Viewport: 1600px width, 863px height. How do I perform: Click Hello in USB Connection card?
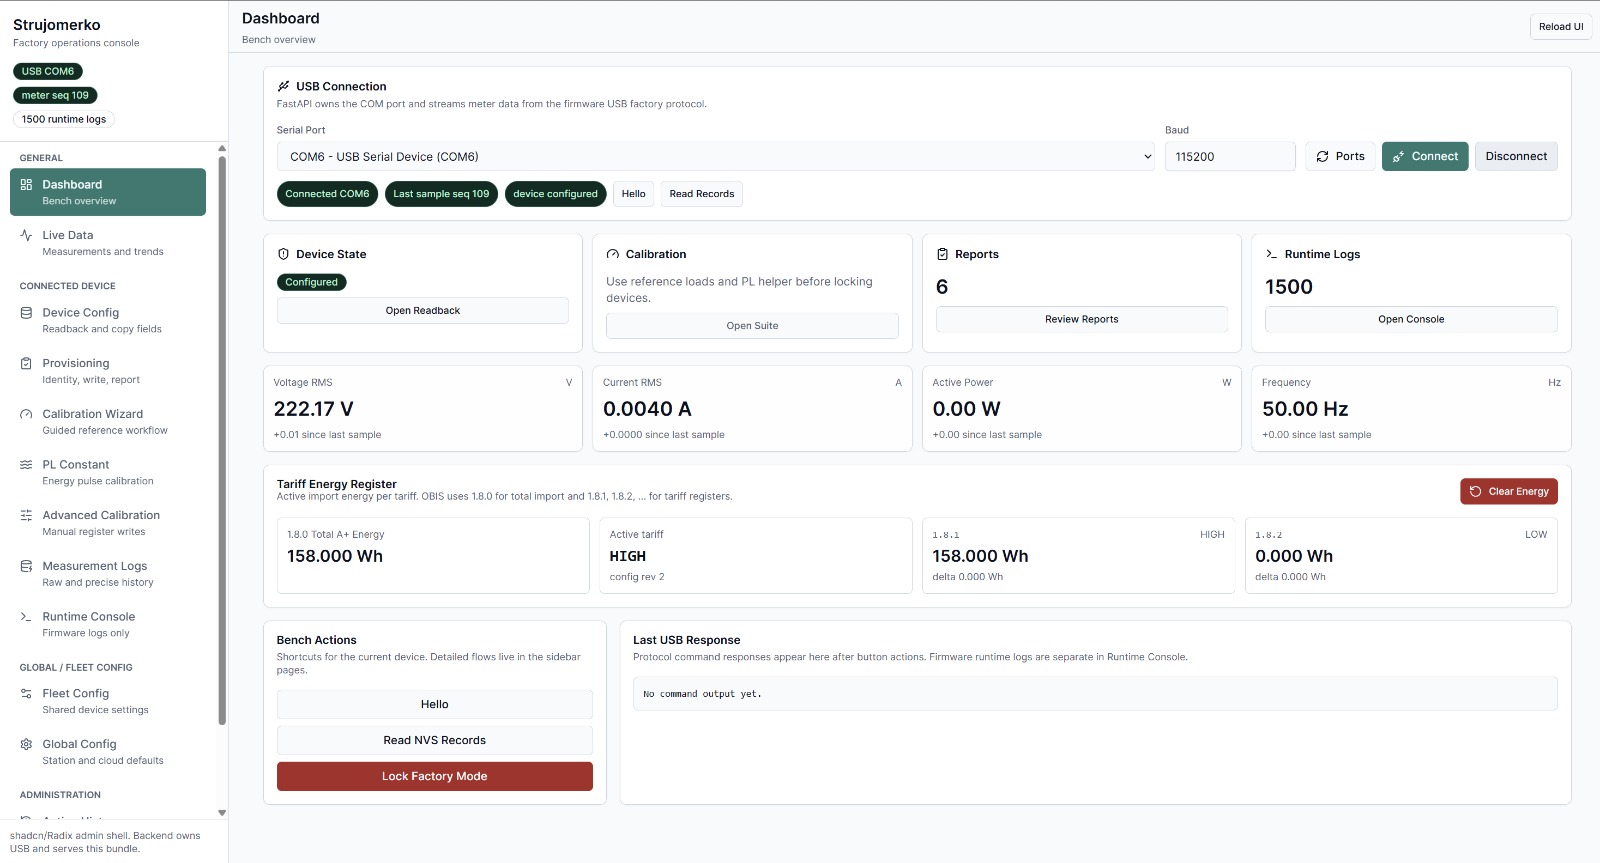[633, 194]
